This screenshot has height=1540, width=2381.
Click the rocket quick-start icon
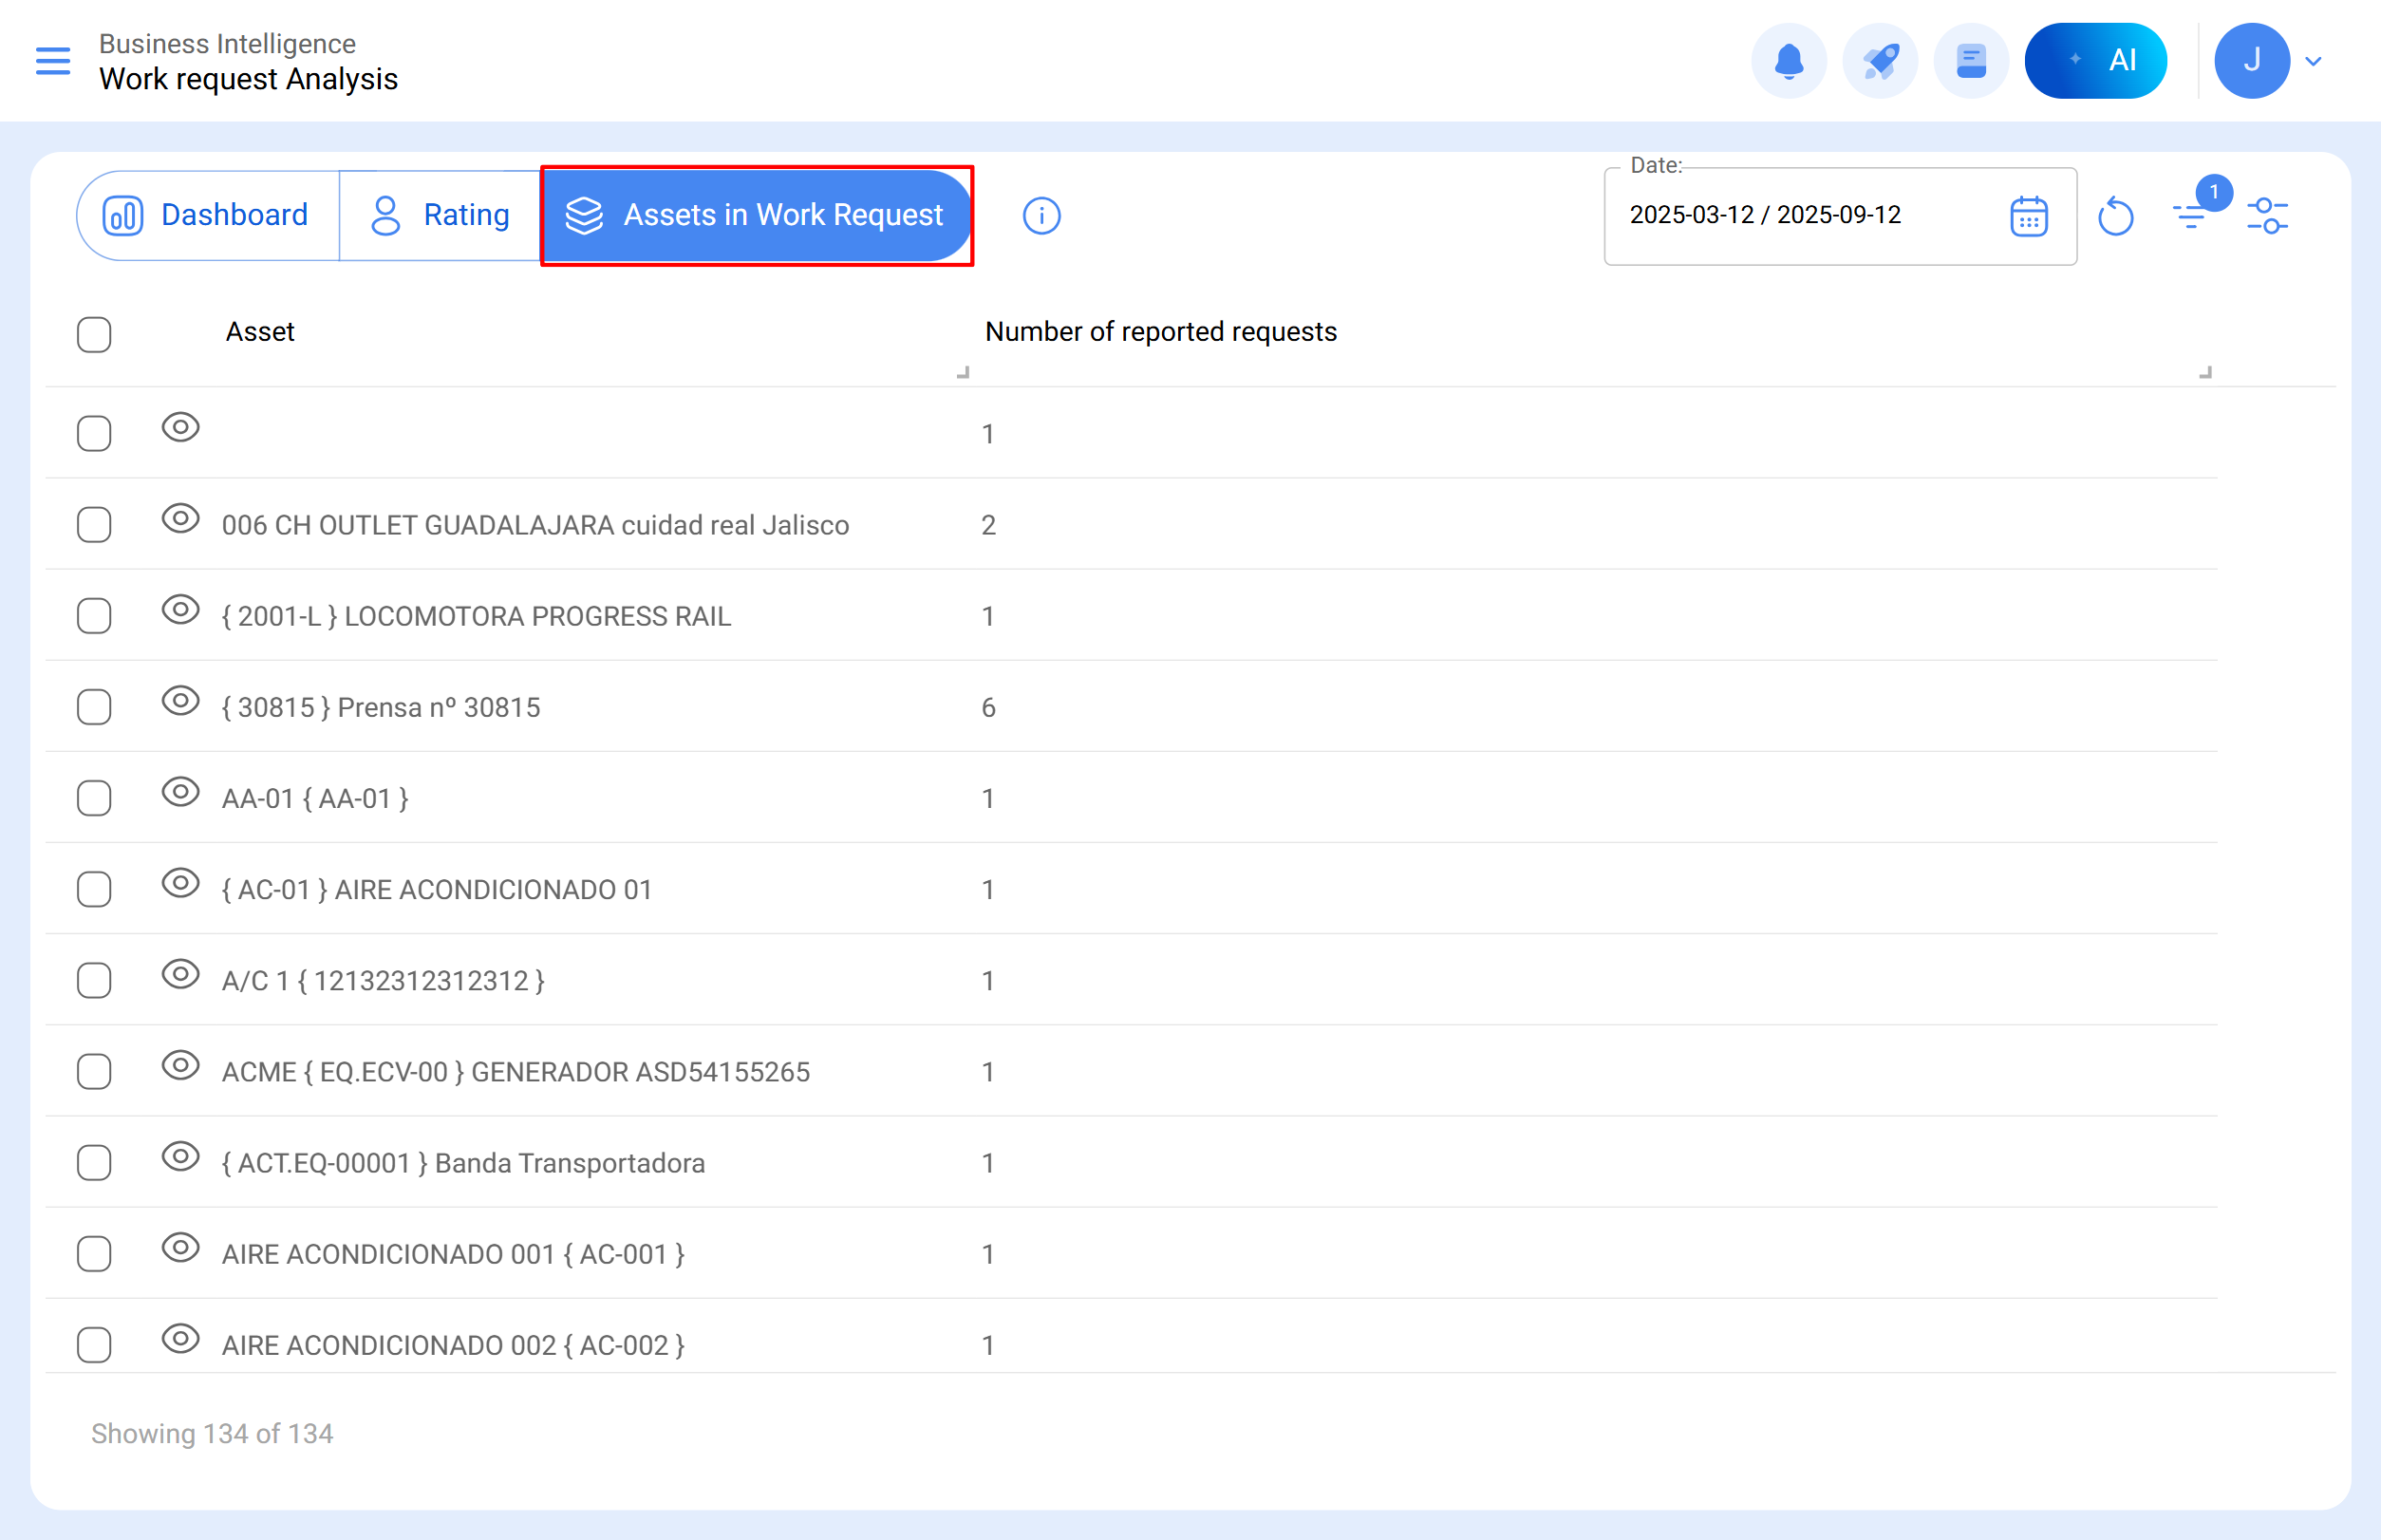coord(1880,60)
